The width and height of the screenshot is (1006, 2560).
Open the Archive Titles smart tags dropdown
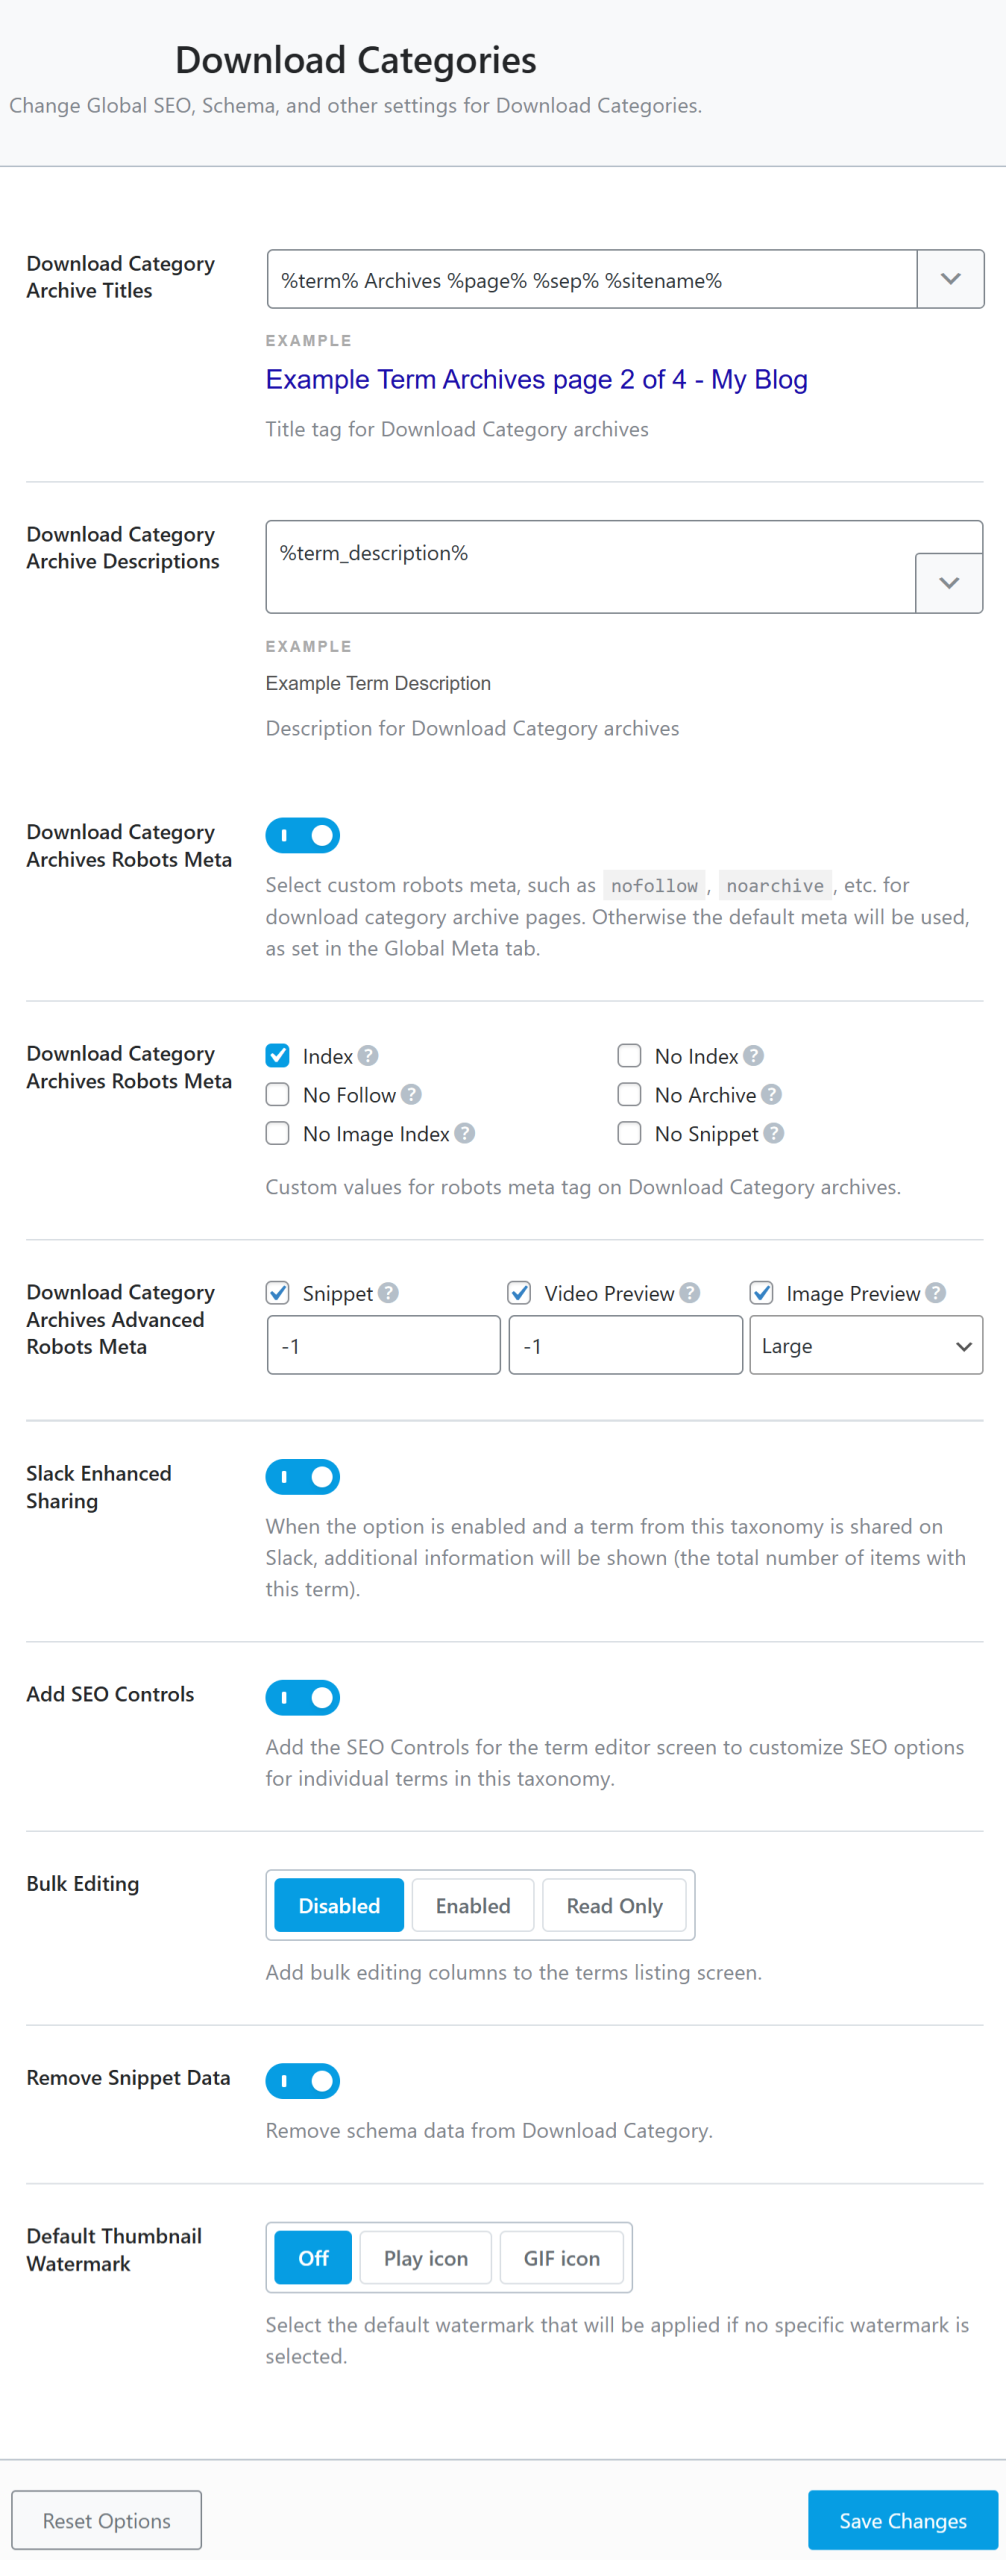[x=949, y=279]
